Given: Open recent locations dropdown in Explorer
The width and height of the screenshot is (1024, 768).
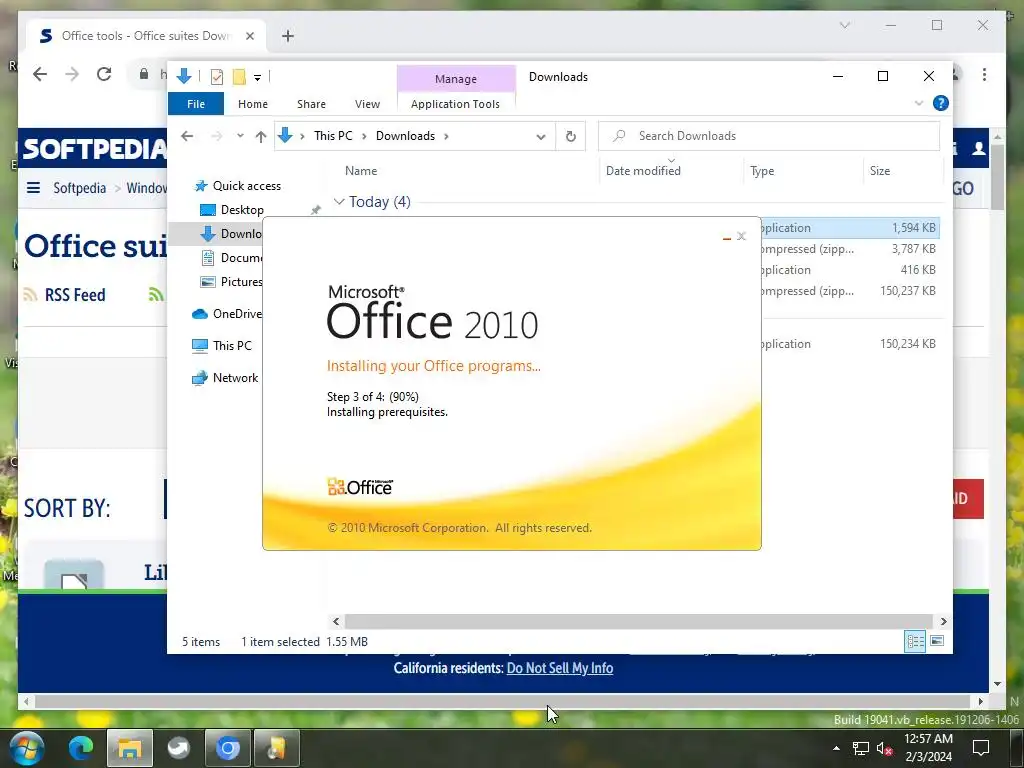Looking at the screenshot, I should pos(240,136).
